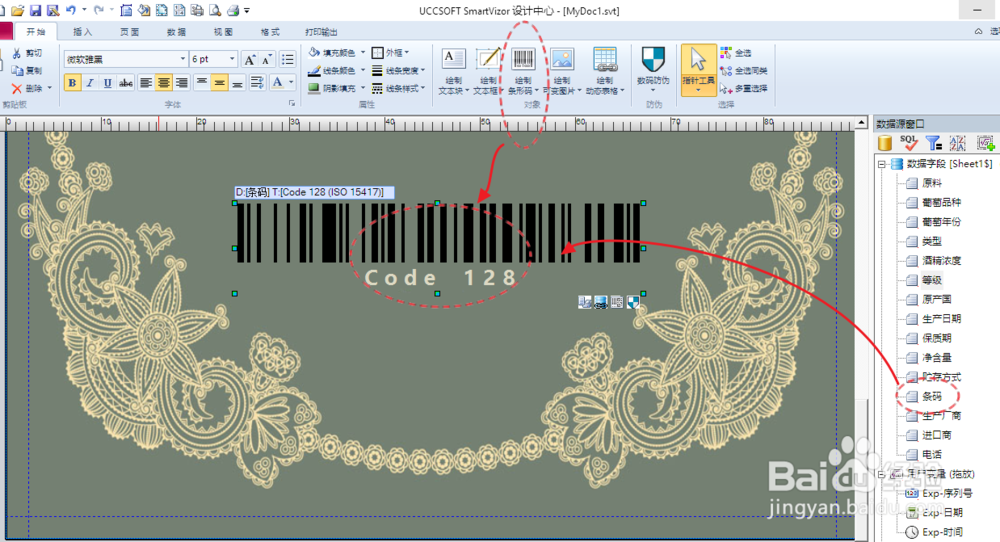Viewport: 1000px width, 542px height.
Task: Open the font size dropdown showing 6 pt
Action: (232, 59)
